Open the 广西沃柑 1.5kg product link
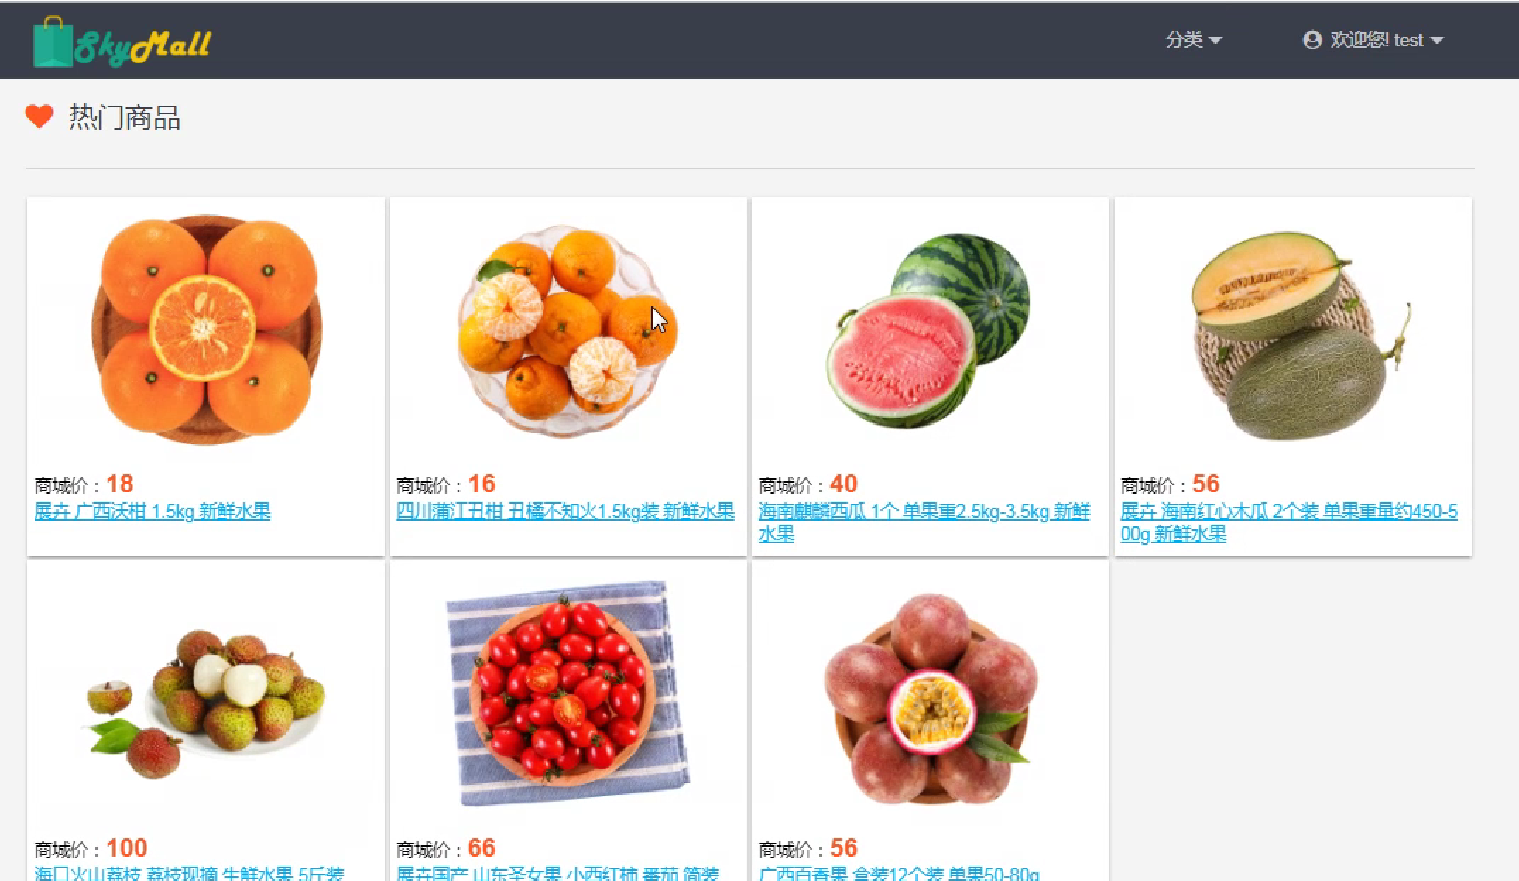Screen dimensions: 1519x881 (152, 511)
